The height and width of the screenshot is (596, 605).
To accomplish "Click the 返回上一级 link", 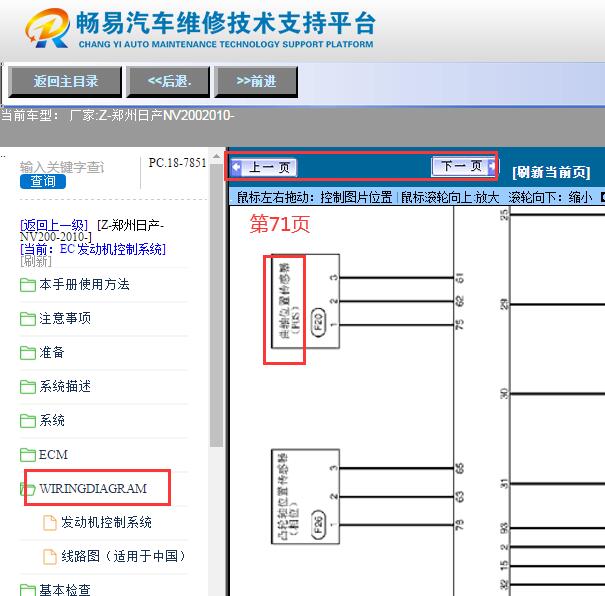I will (x=54, y=225).
